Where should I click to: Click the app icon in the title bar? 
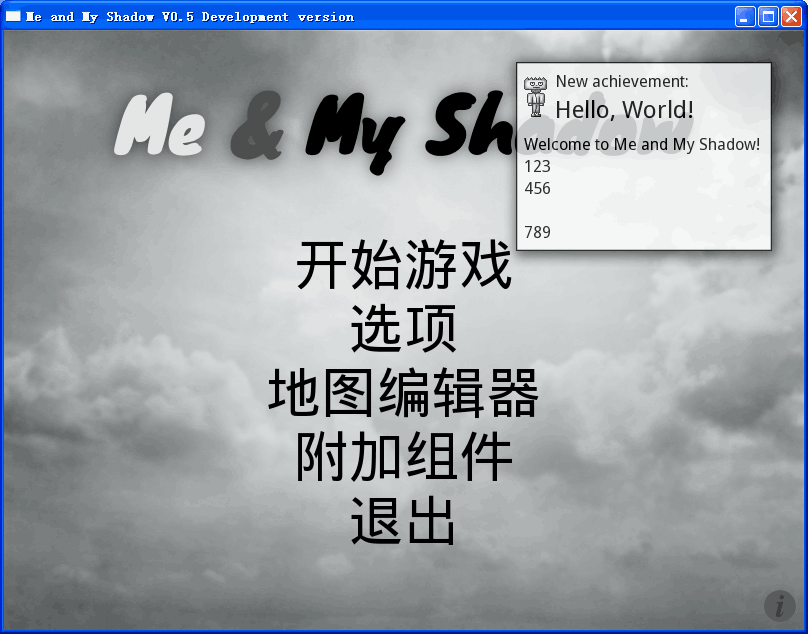[13, 16]
